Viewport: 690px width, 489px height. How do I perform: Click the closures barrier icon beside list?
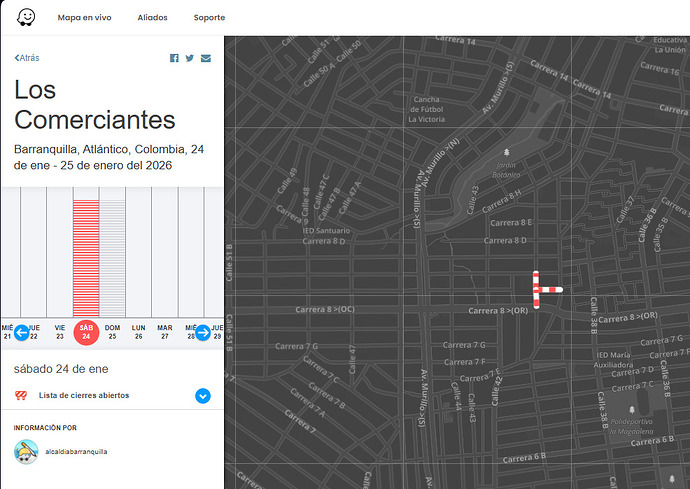pos(20,396)
